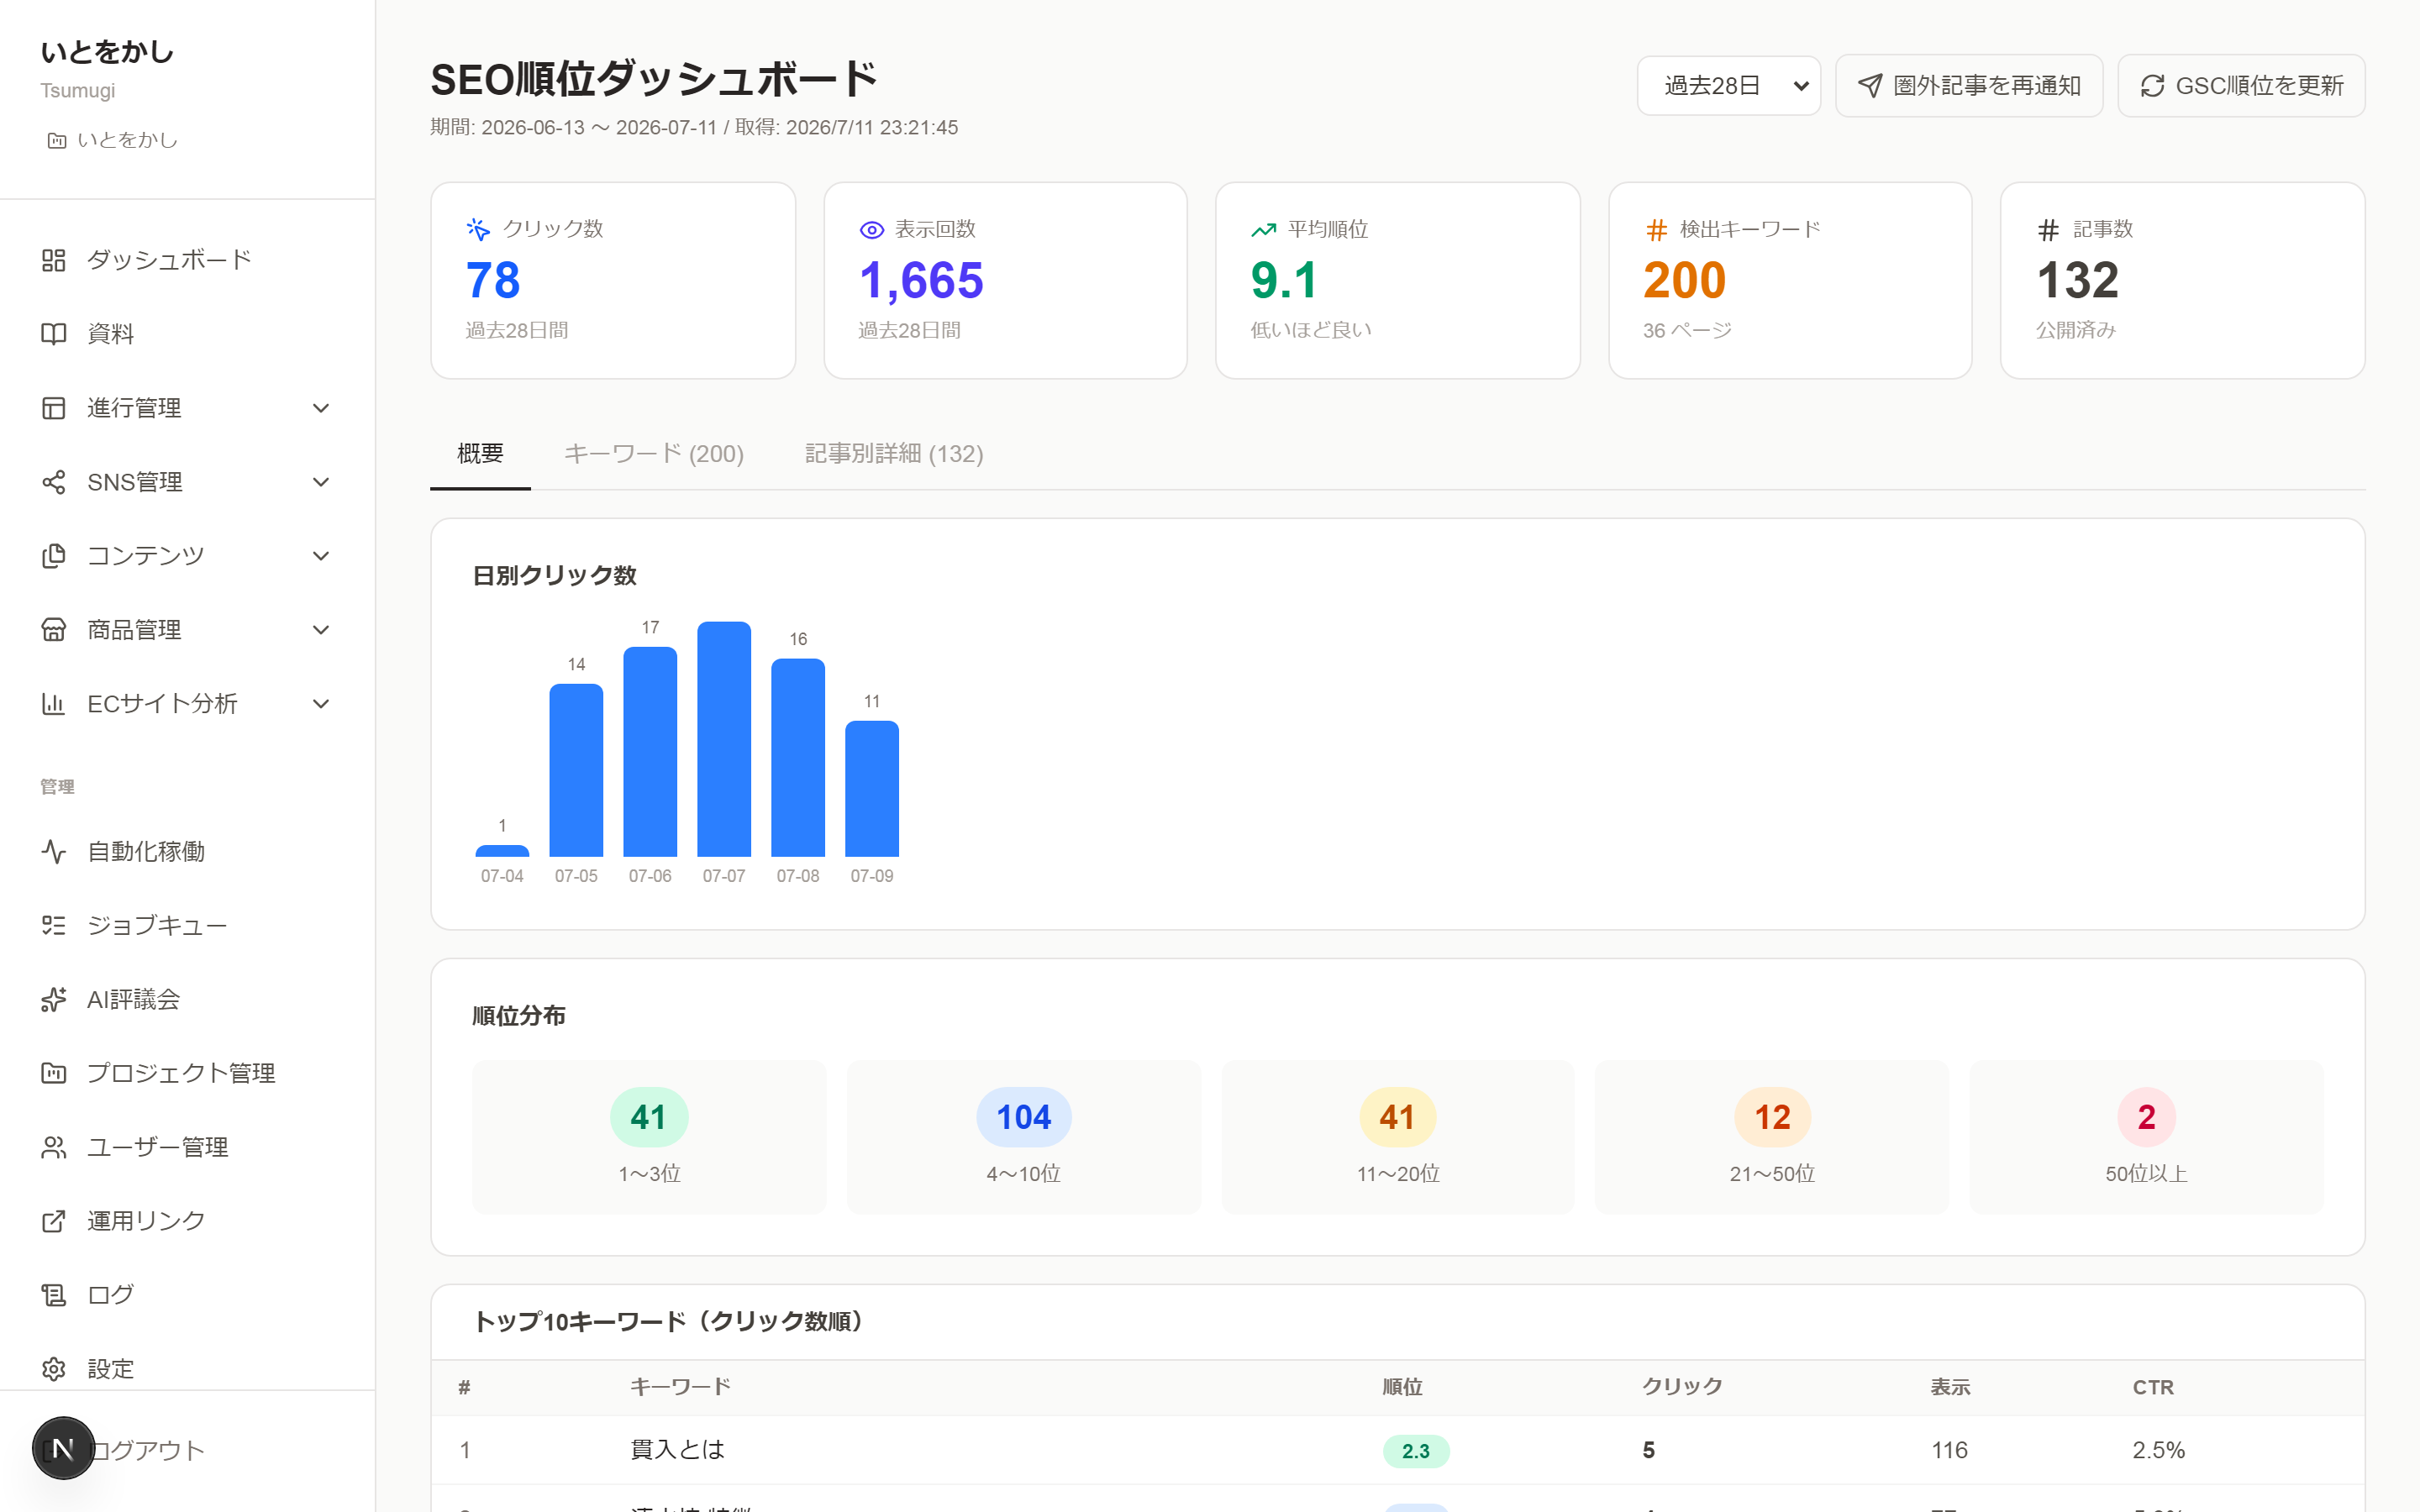
Task: Click the ジョブキュー list icon
Action: 53,925
